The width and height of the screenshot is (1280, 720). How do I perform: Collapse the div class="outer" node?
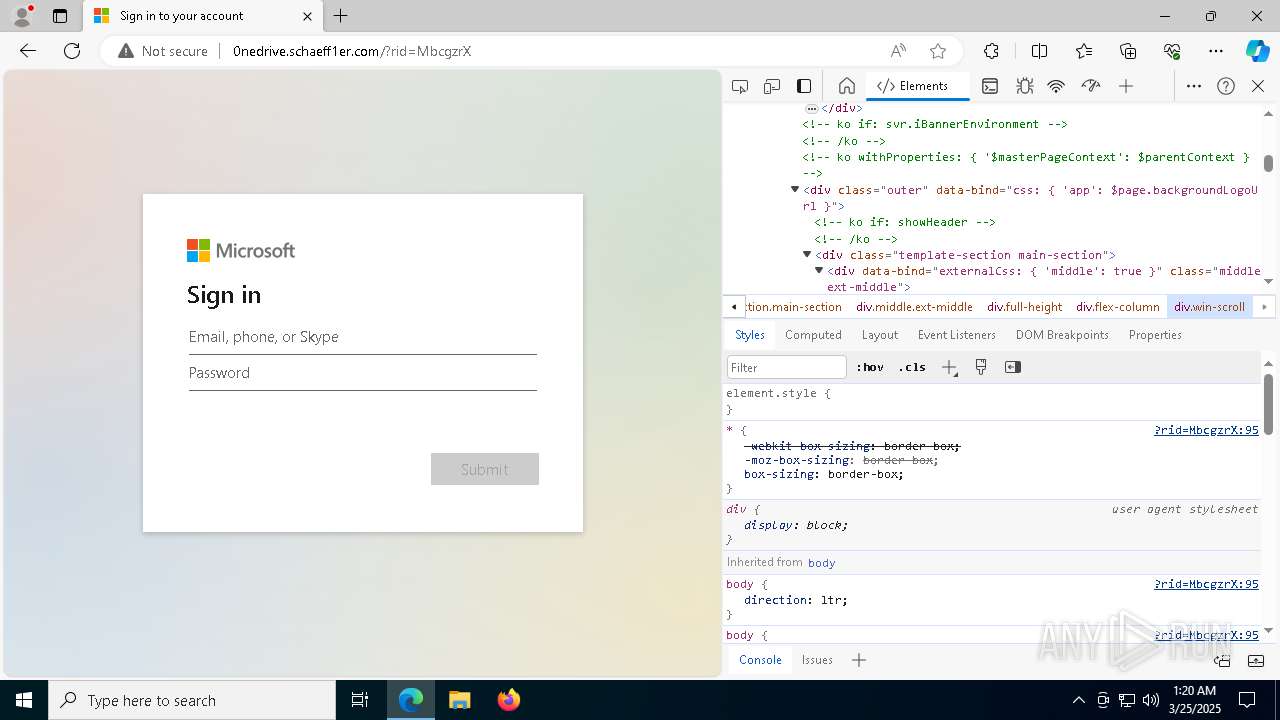(x=795, y=189)
